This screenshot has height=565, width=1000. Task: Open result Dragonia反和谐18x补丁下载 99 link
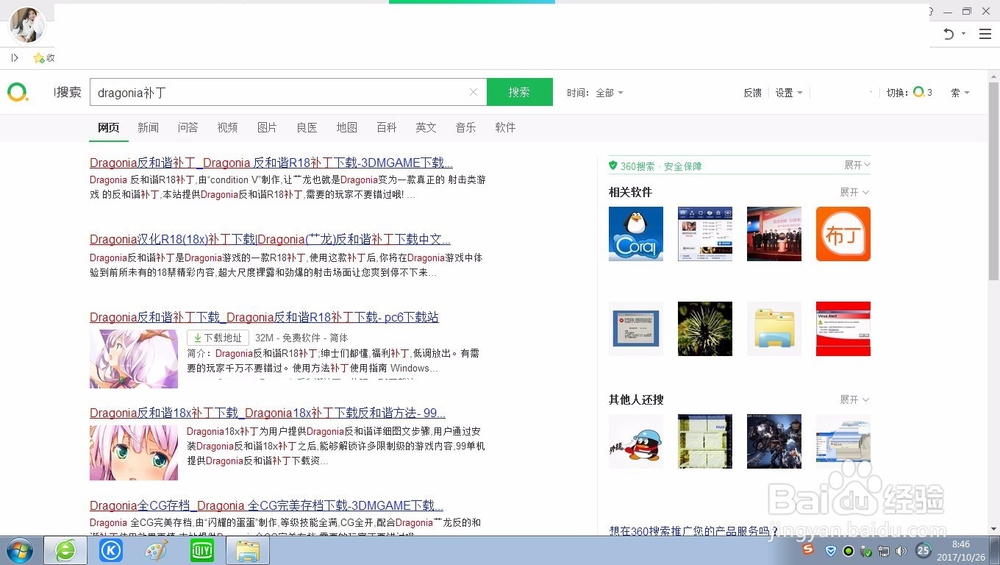(267, 413)
